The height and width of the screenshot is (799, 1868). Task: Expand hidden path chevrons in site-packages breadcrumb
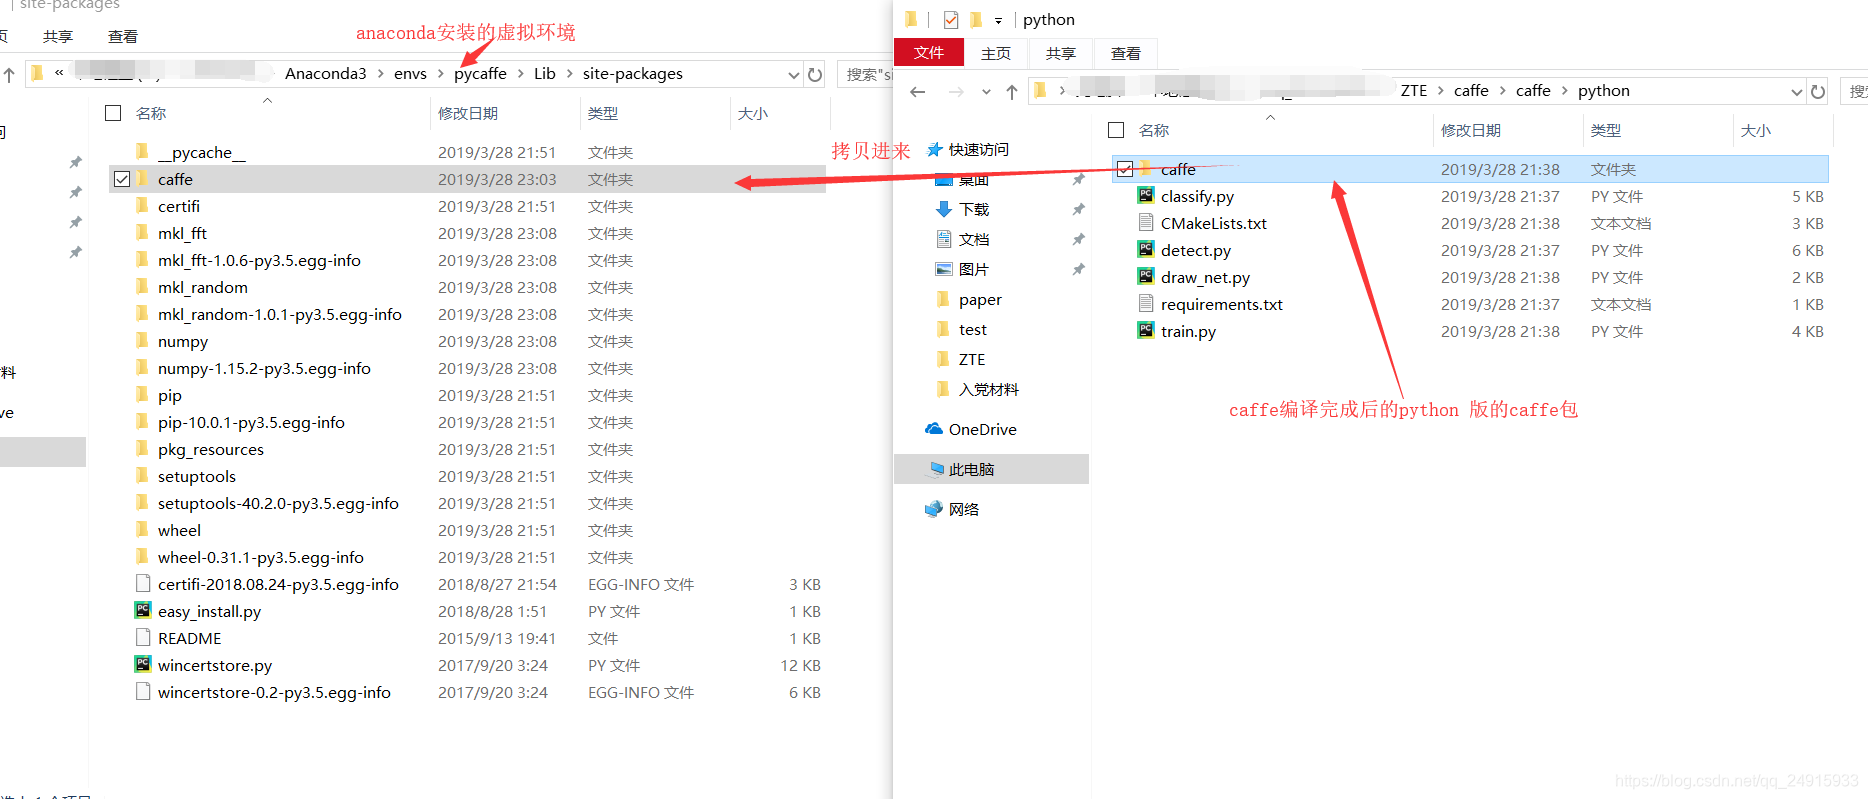pos(59,73)
